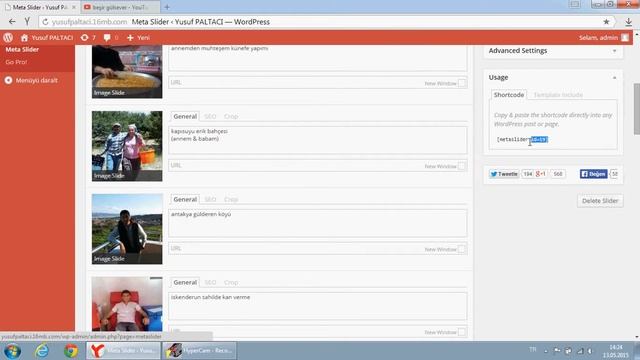640x360 pixels.
Task: Collapse the Advanced Settings panel arrow
Action: coord(614,51)
